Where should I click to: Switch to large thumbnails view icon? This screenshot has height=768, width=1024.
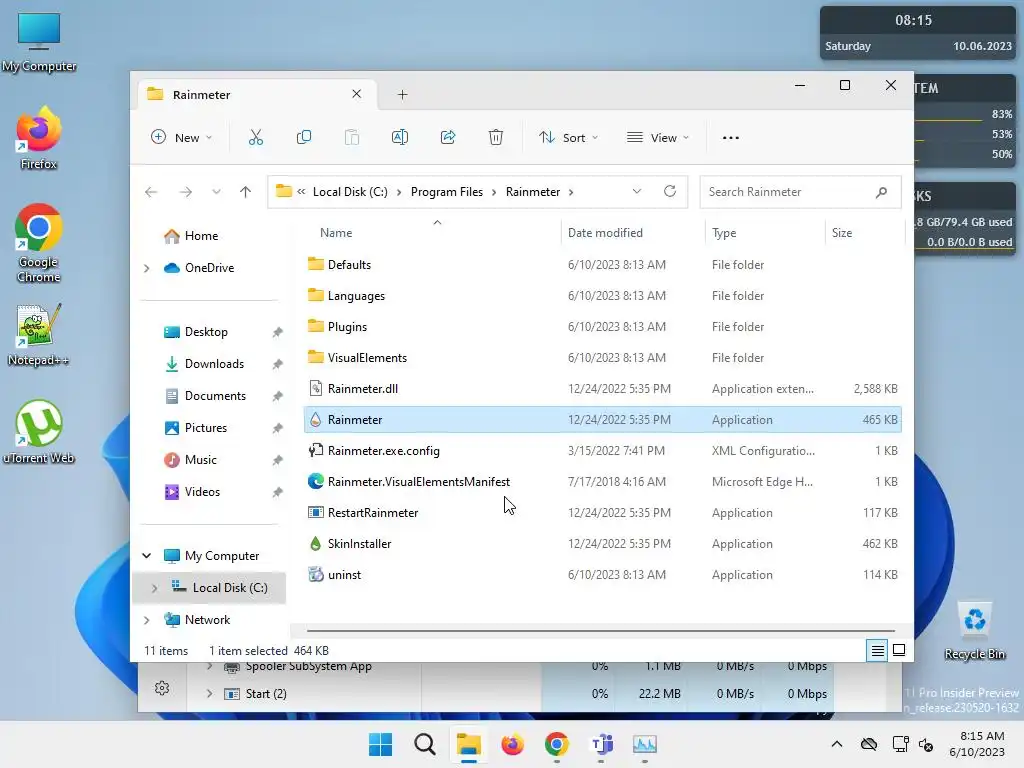tap(899, 650)
